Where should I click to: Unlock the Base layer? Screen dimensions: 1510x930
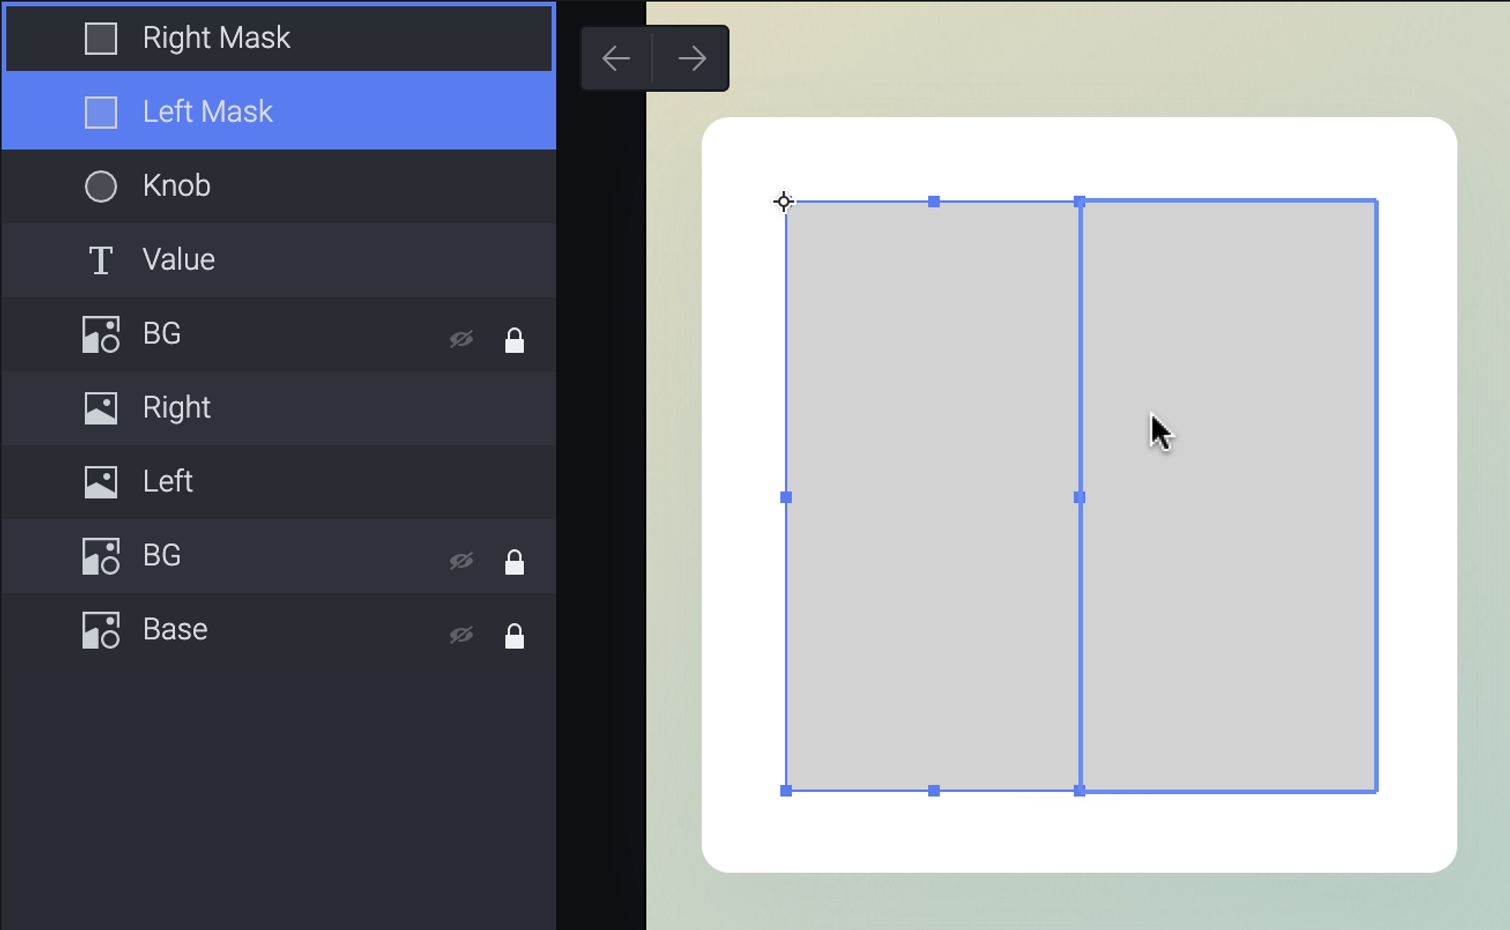point(514,636)
